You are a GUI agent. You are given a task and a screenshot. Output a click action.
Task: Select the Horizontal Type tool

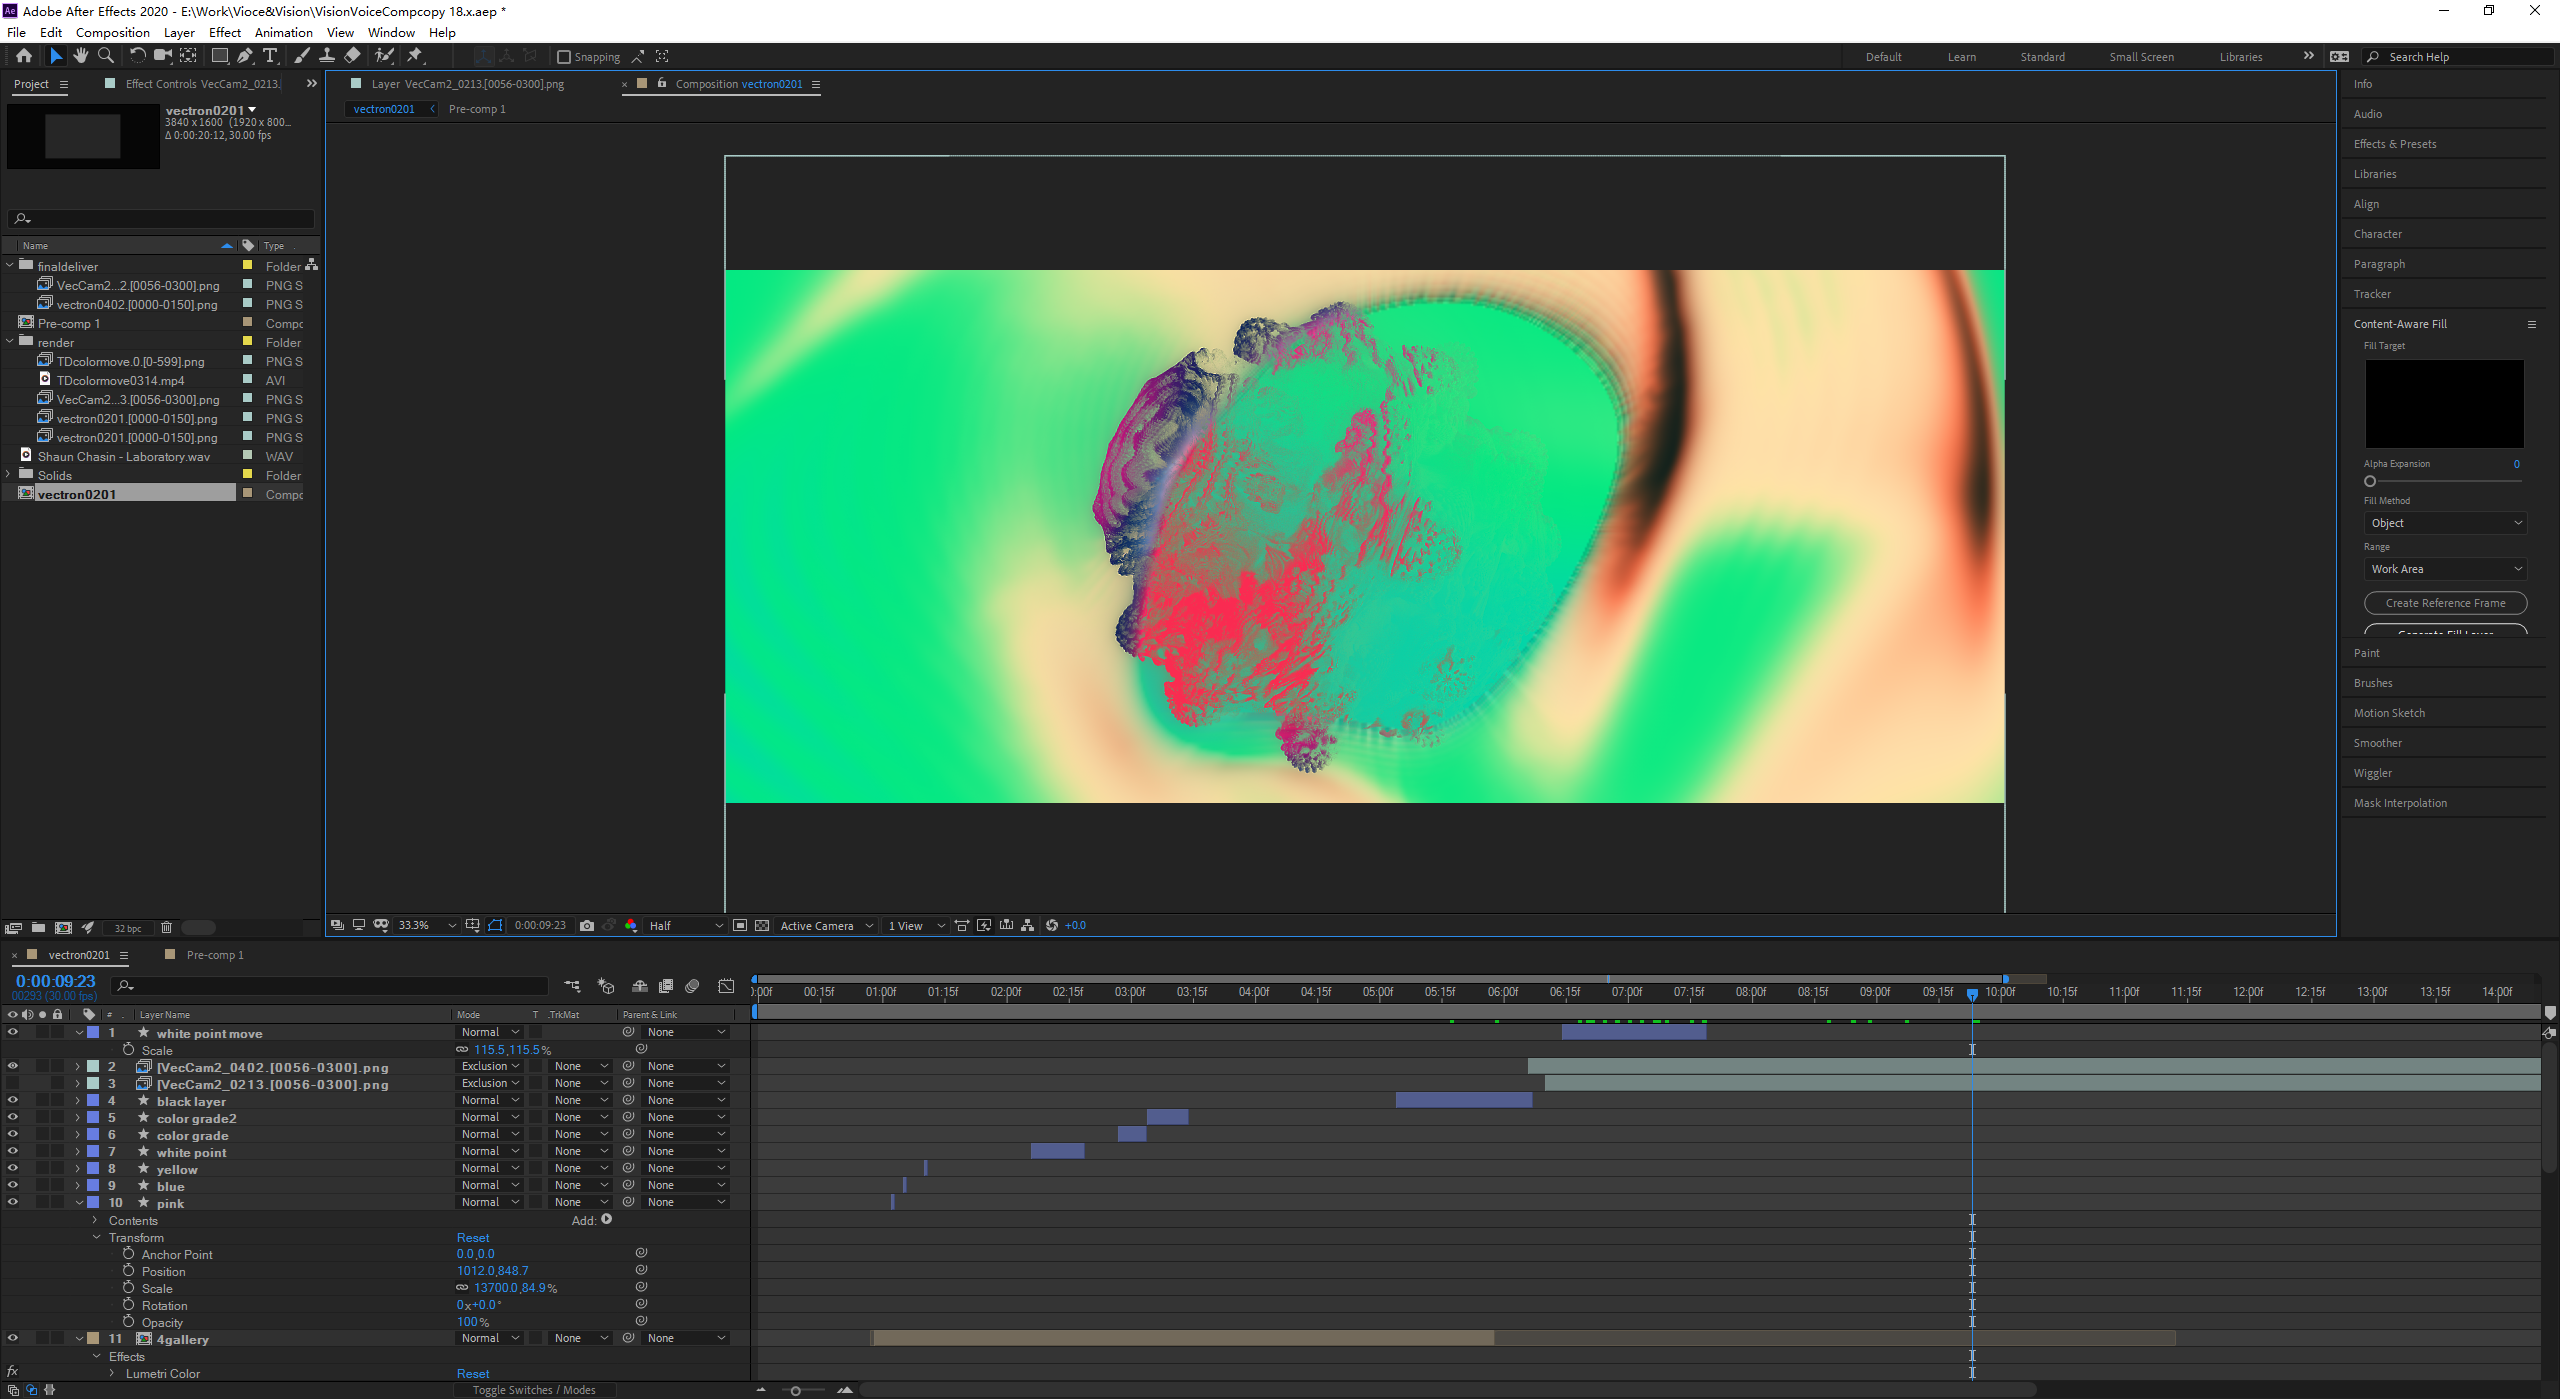pyautogui.click(x=270, y=56)
